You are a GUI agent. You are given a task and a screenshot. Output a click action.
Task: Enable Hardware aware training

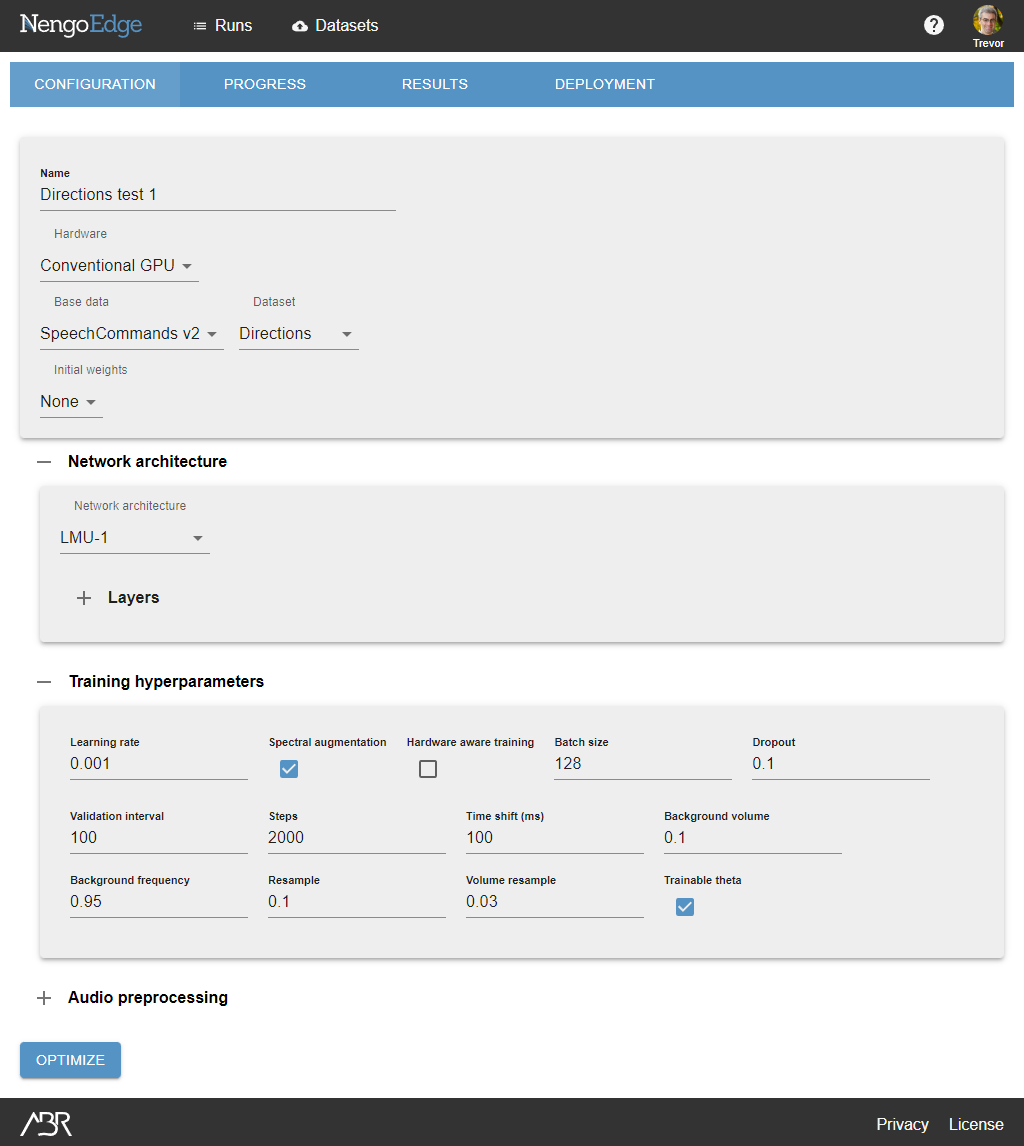click(428, 769)
